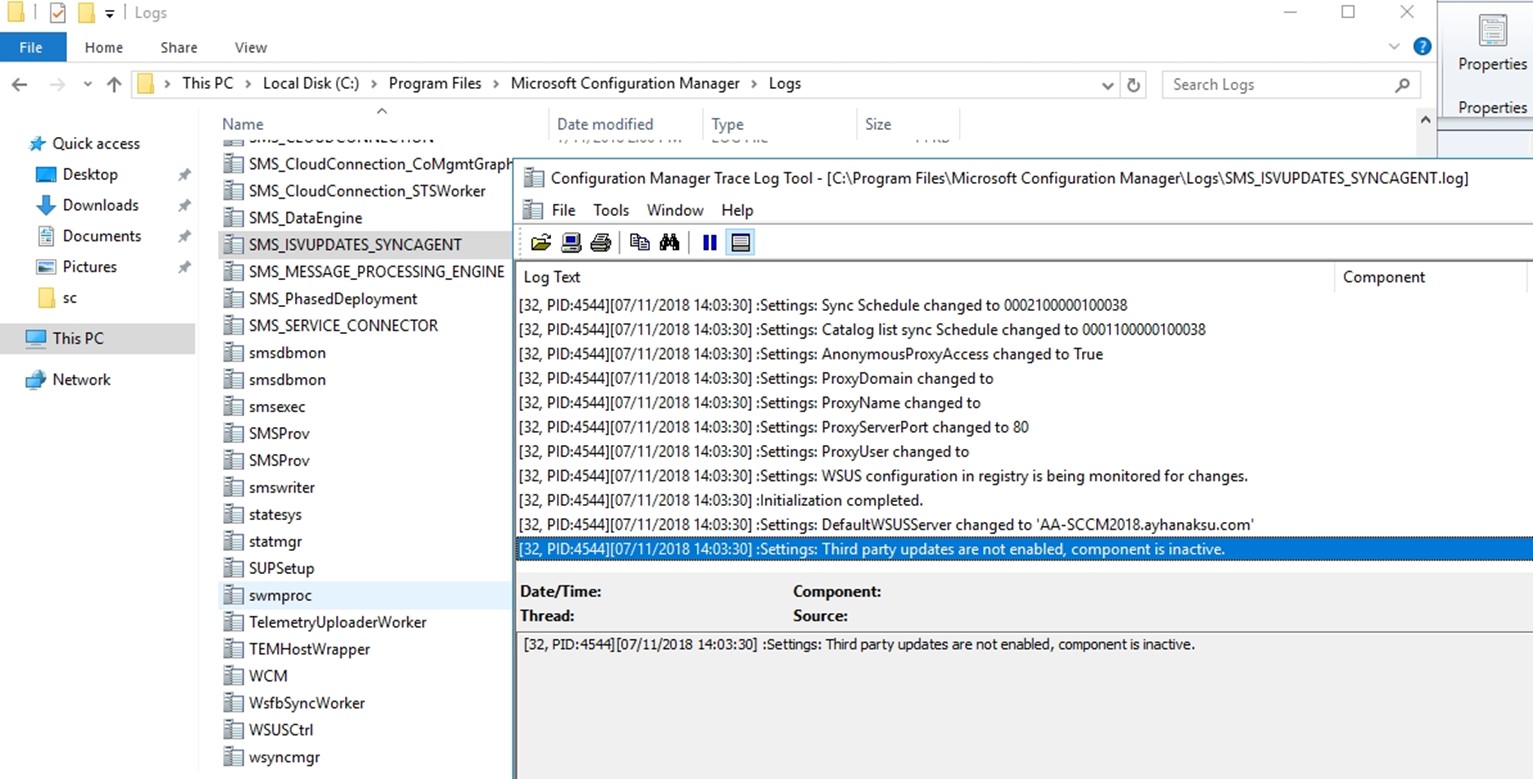
Task: Open recent locations dropdown arrow
Action: [88, 85]
